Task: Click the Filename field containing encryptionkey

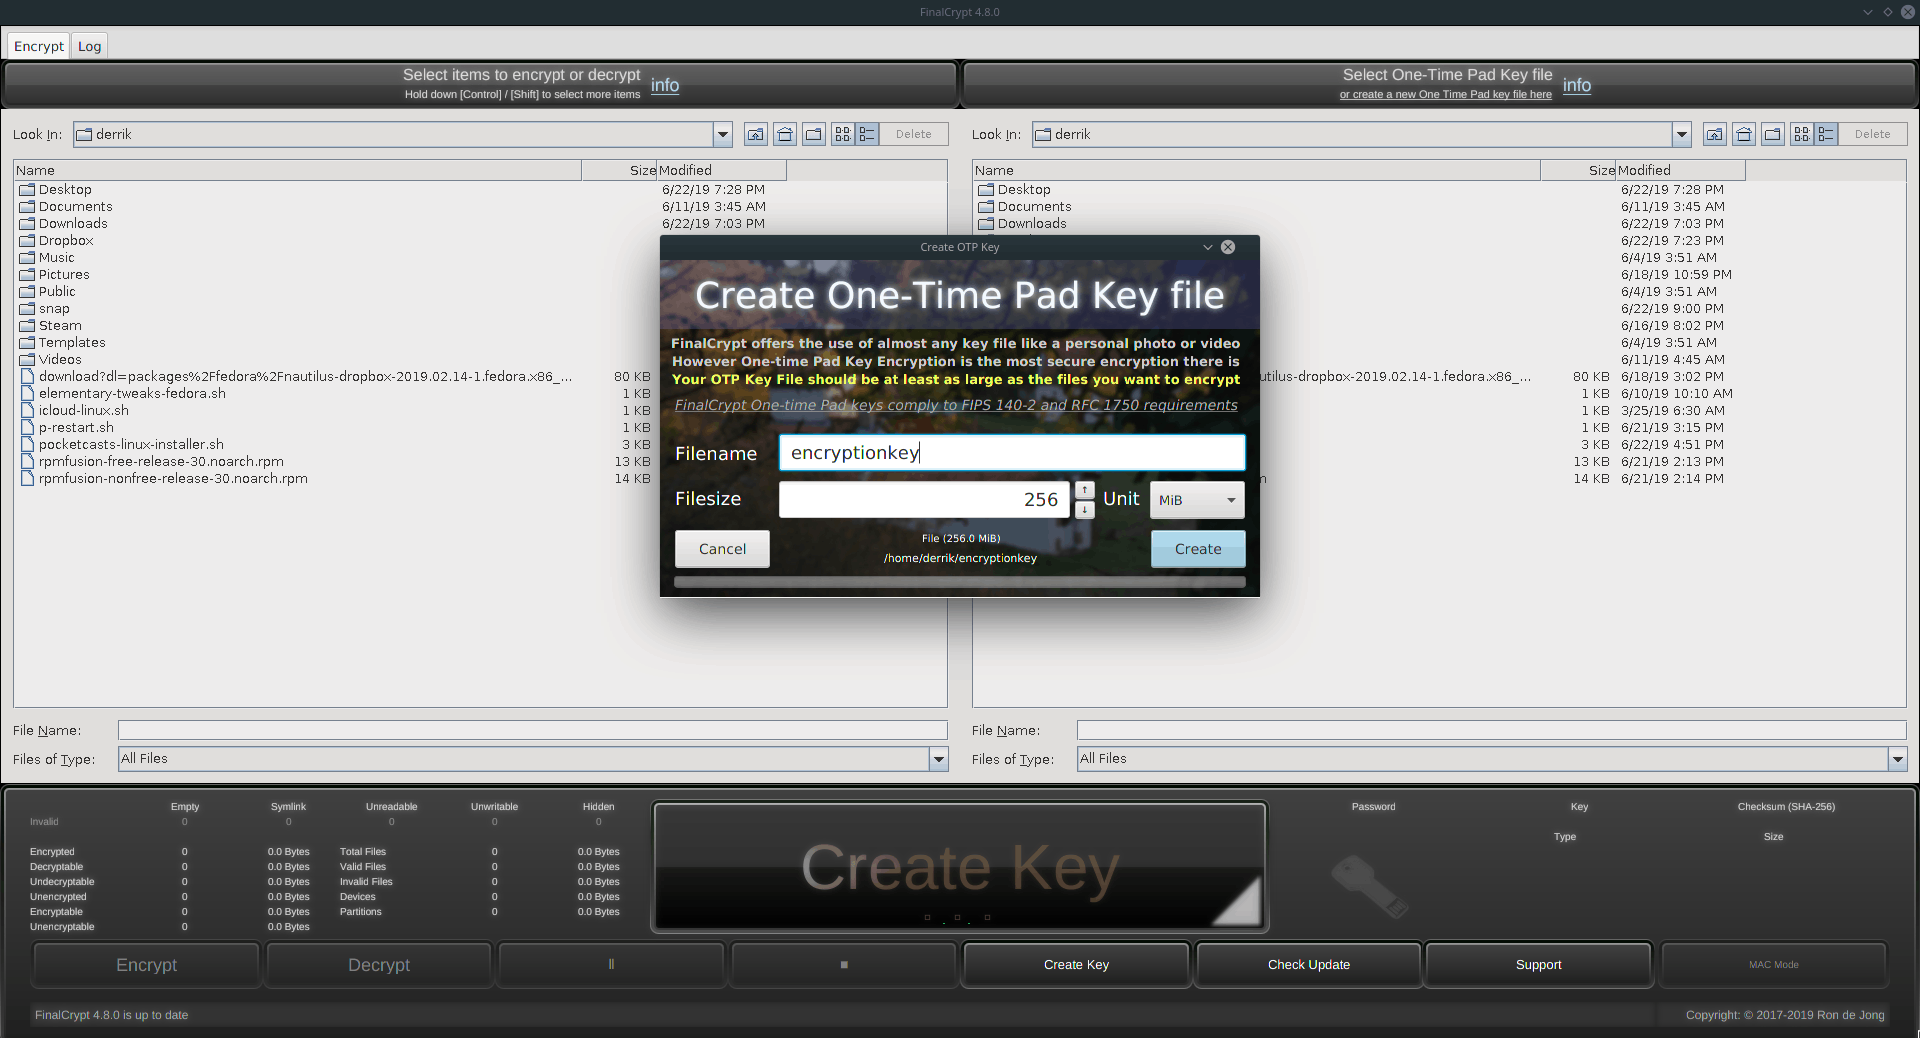Action: click(1012, 453)
